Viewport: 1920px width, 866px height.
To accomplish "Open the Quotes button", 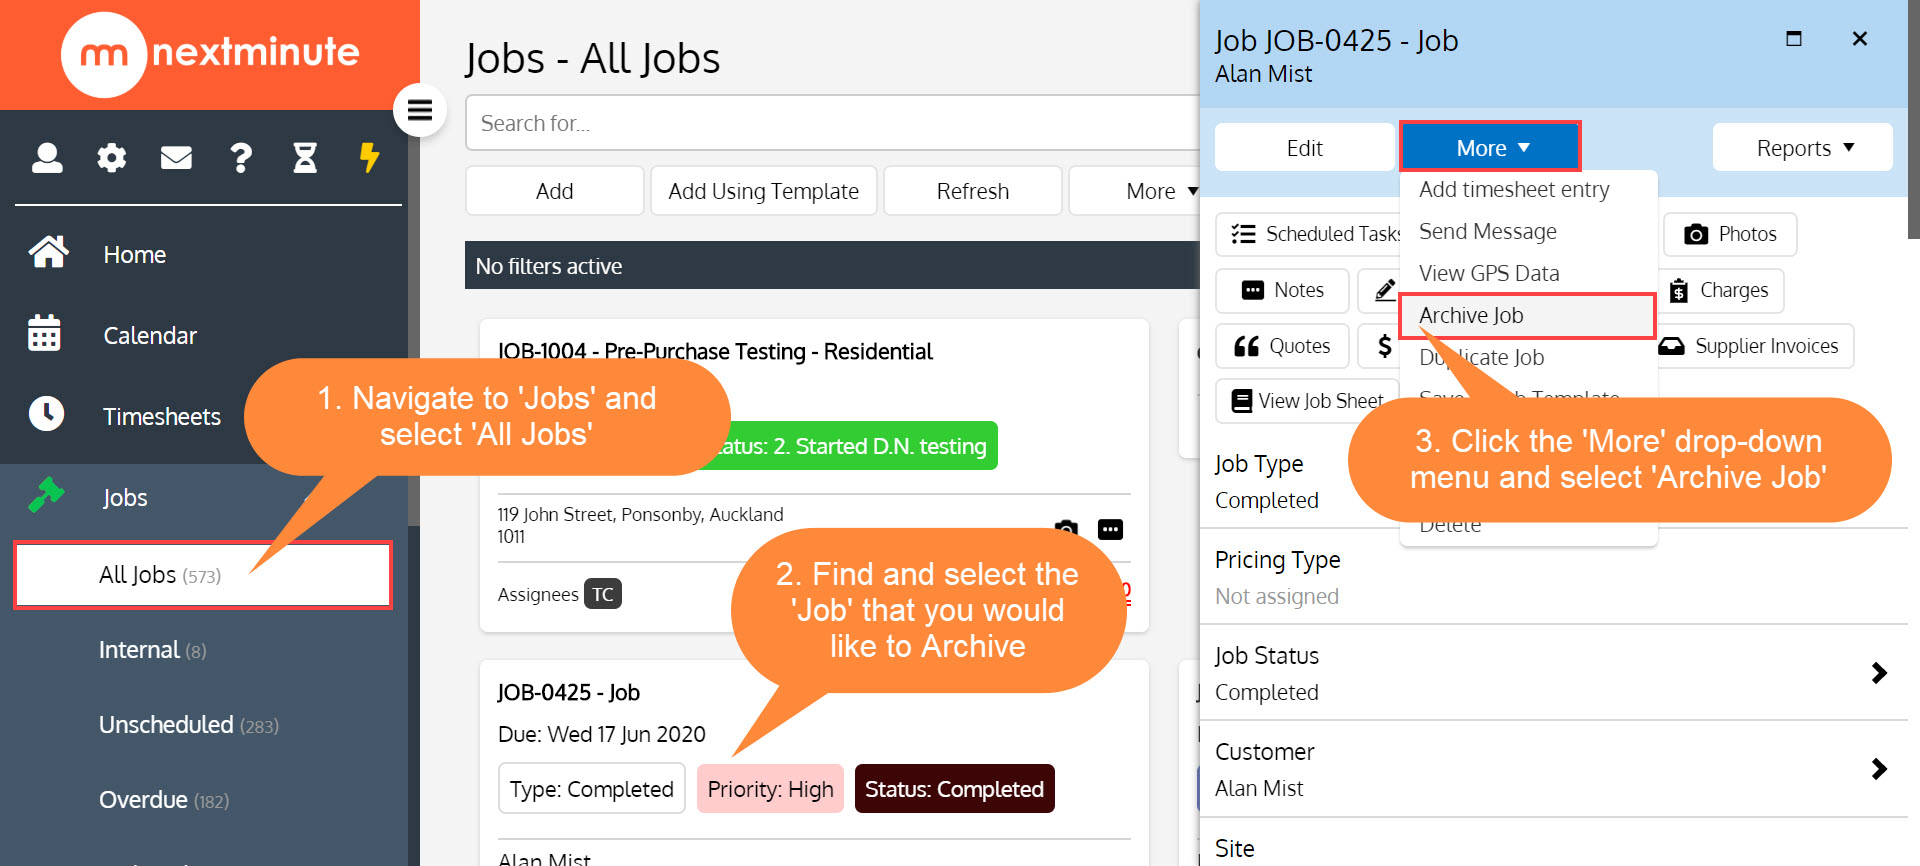I will click(1283, 346).
